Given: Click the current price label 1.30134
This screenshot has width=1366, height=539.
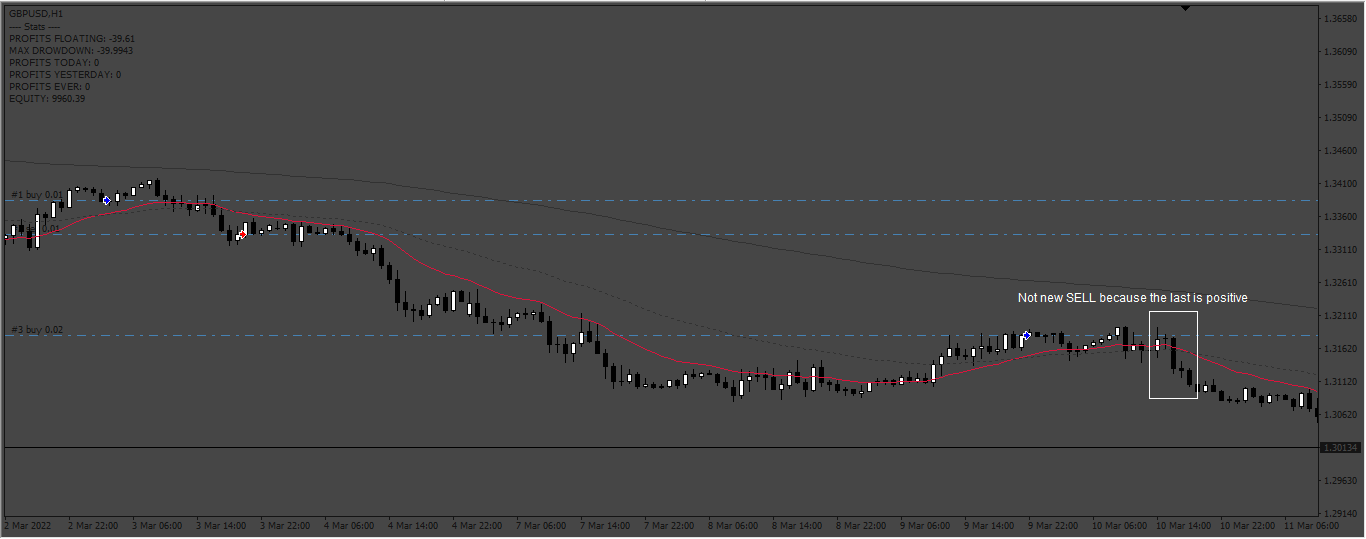Looking at the screenshot, I should point(1341,448).
